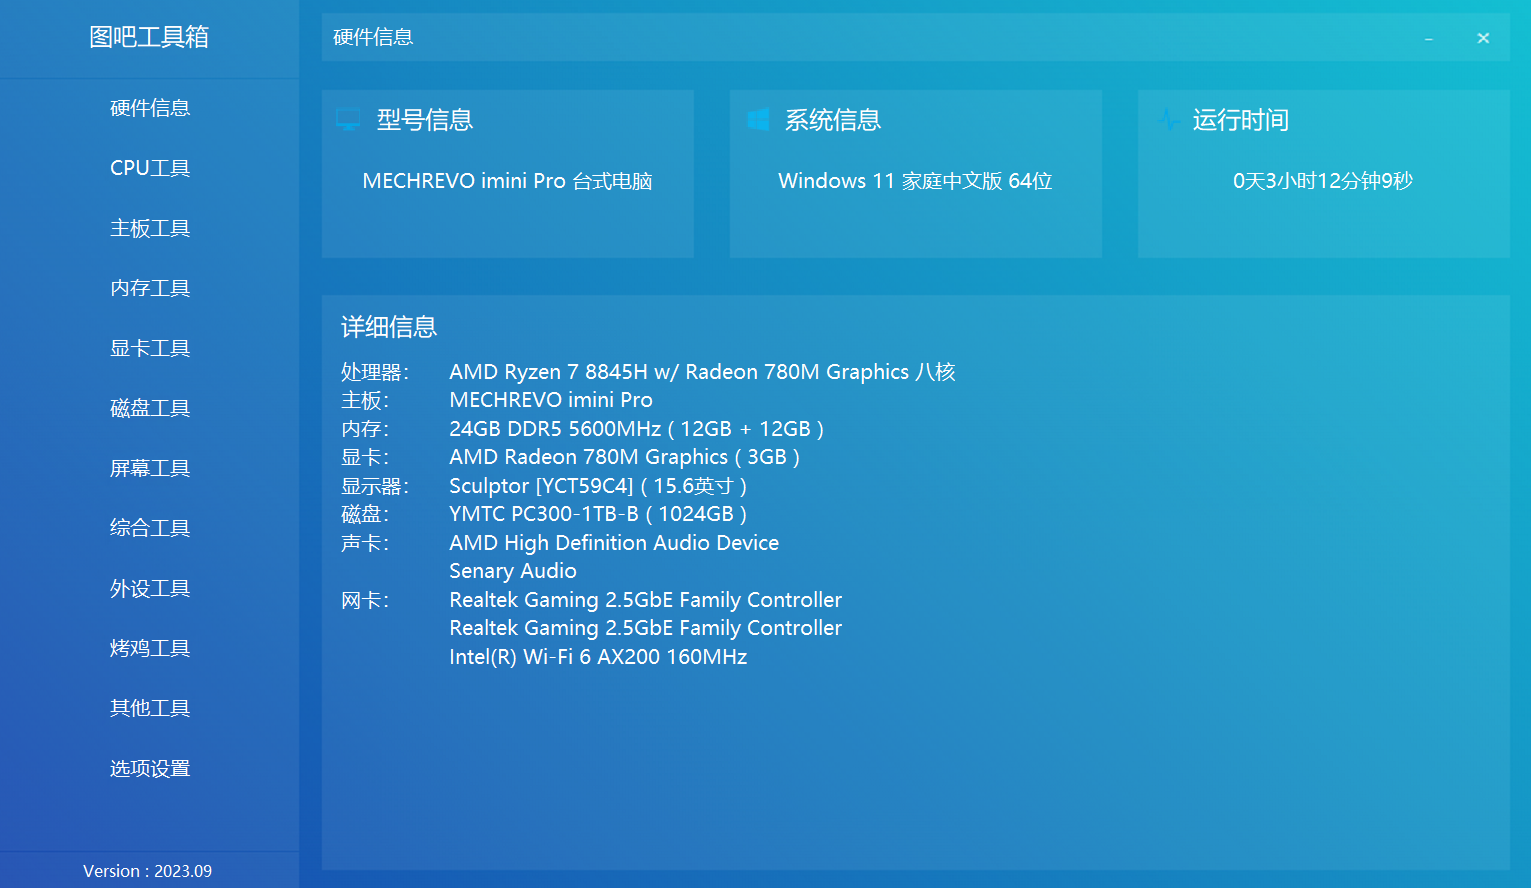This screenshot has height=888, width=1531.
Task: Click the pulse icon beside 运行时间
Action: [1168, 120]
